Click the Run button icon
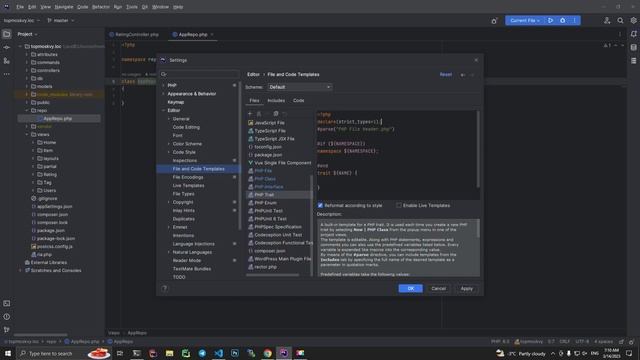The image size is (640, 360). (550, 20)
